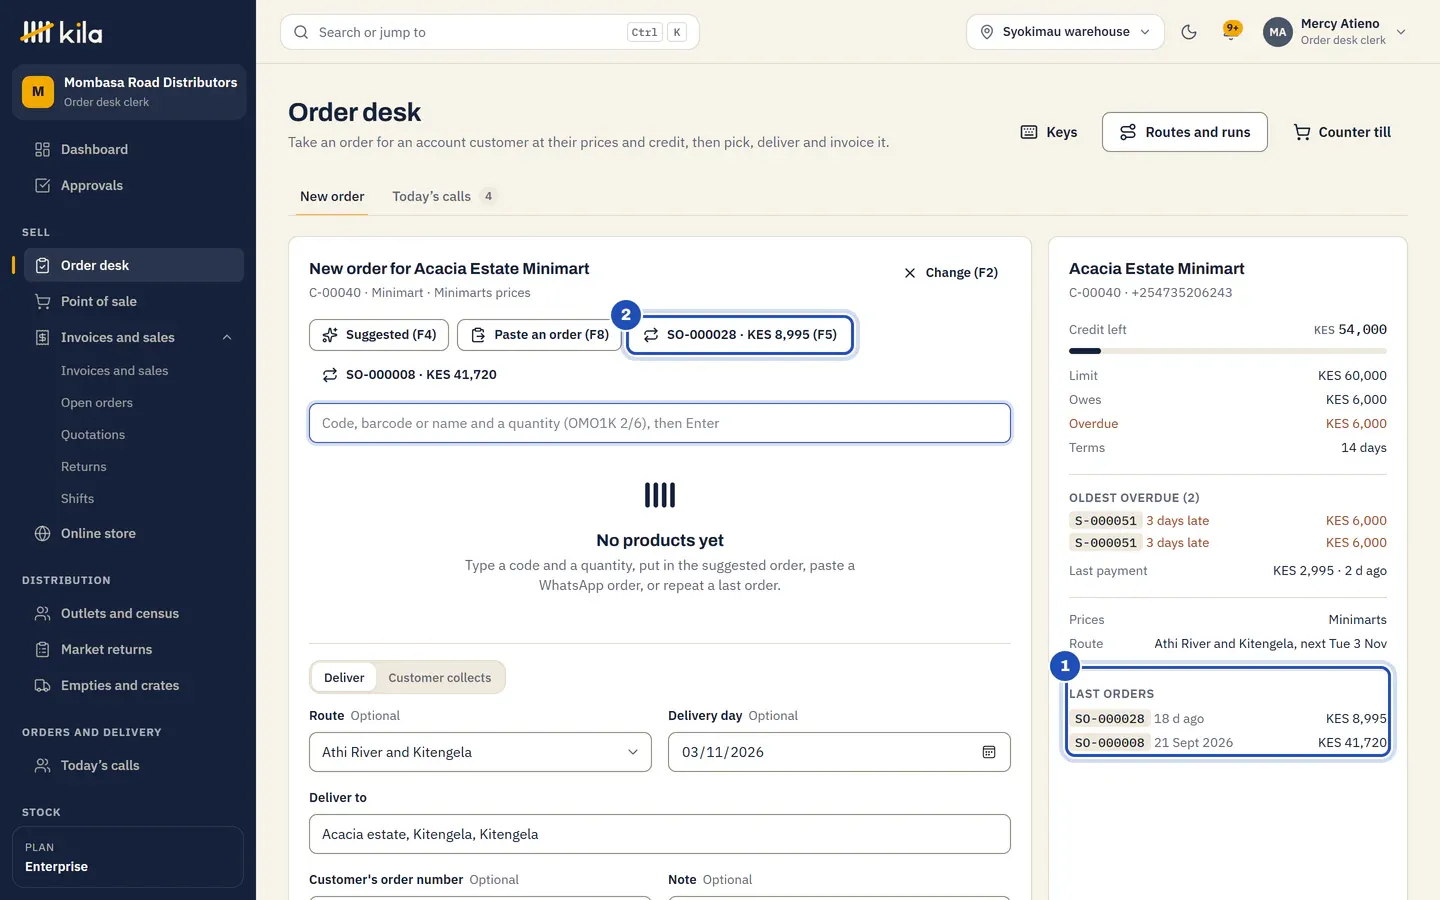This screenshot has width=1440, height=900.
Task: Click the Deliver to address field
Action: coord(660,834)
